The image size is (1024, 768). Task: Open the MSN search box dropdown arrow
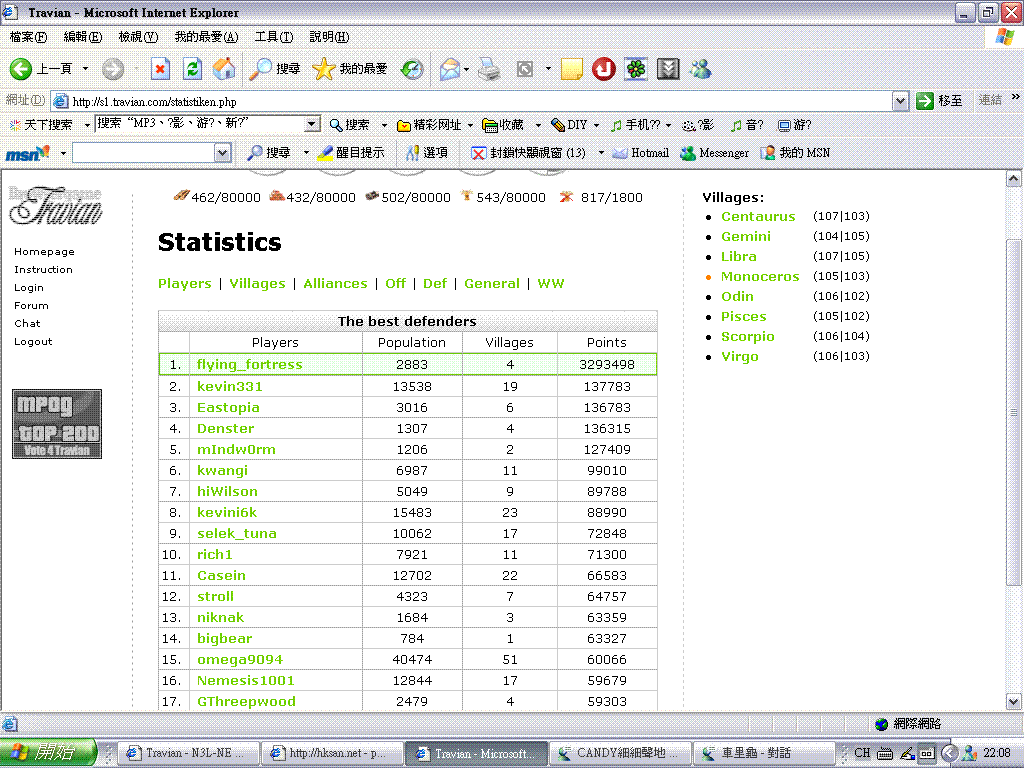[x=223, y=153]
